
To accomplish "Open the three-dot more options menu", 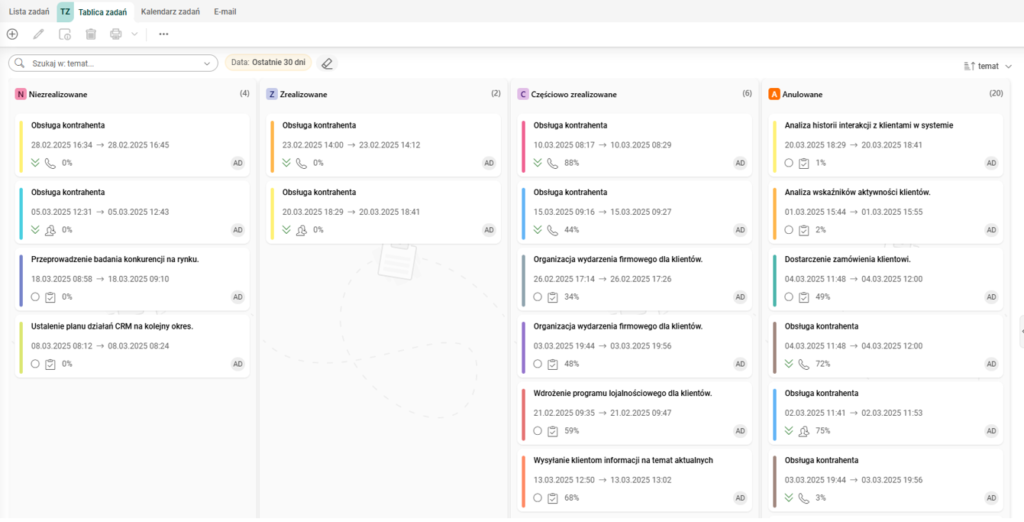I will tap(163, 34).
